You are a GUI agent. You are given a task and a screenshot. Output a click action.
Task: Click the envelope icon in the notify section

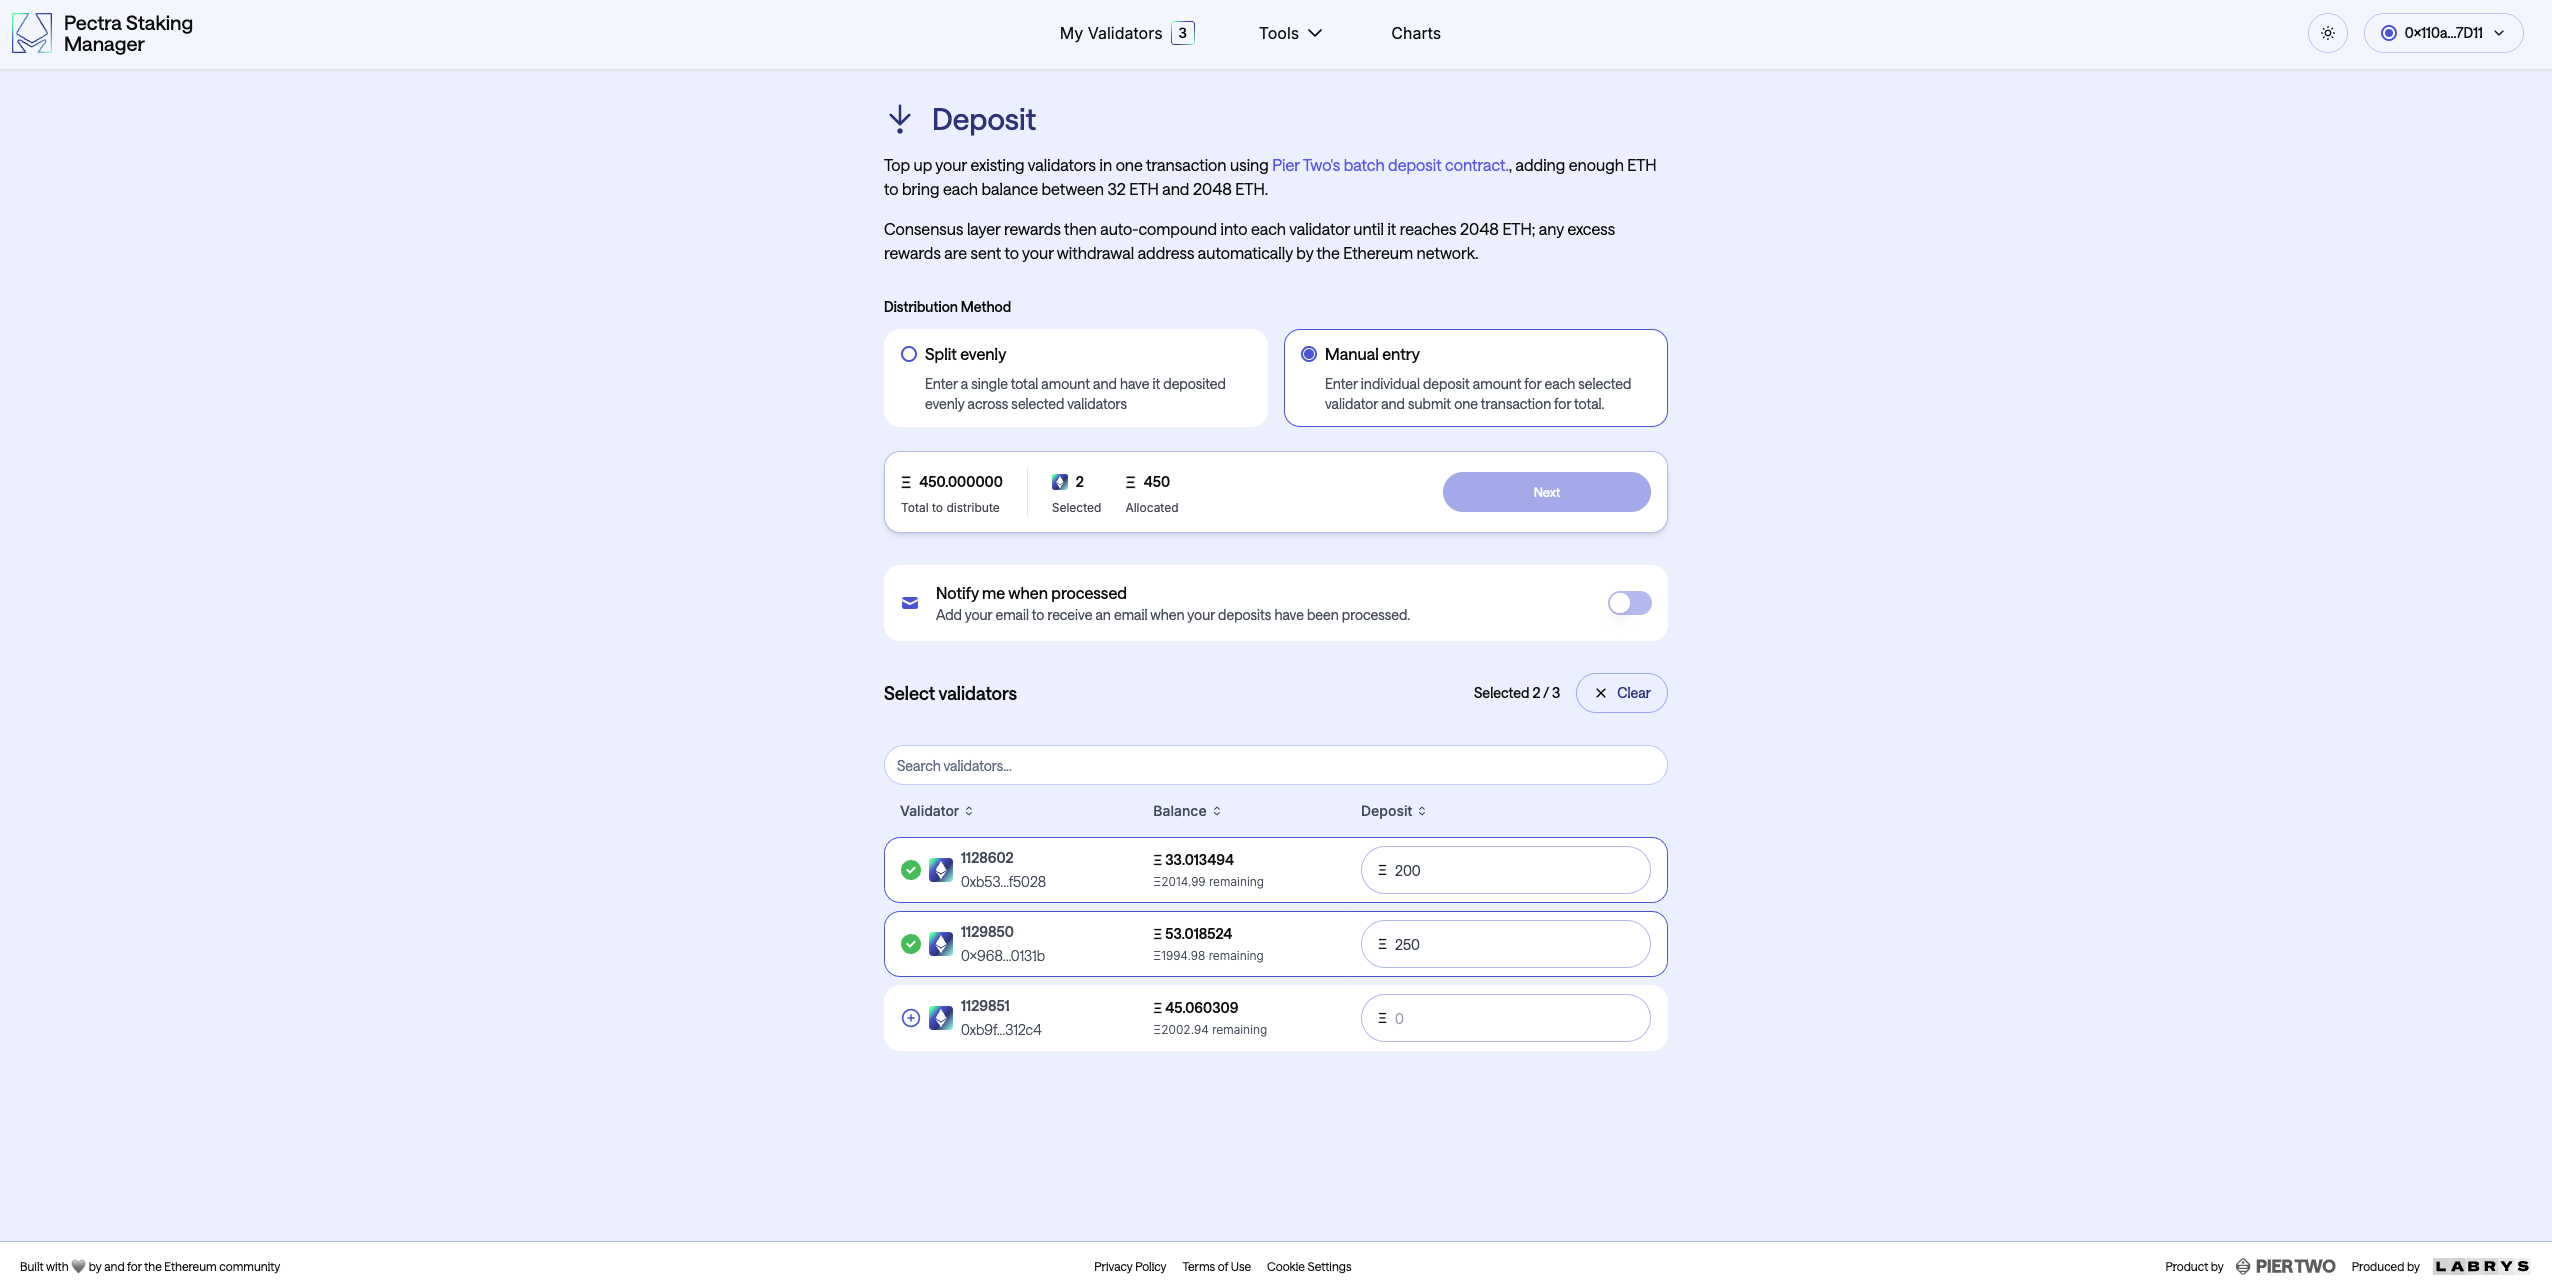point(908,602)
